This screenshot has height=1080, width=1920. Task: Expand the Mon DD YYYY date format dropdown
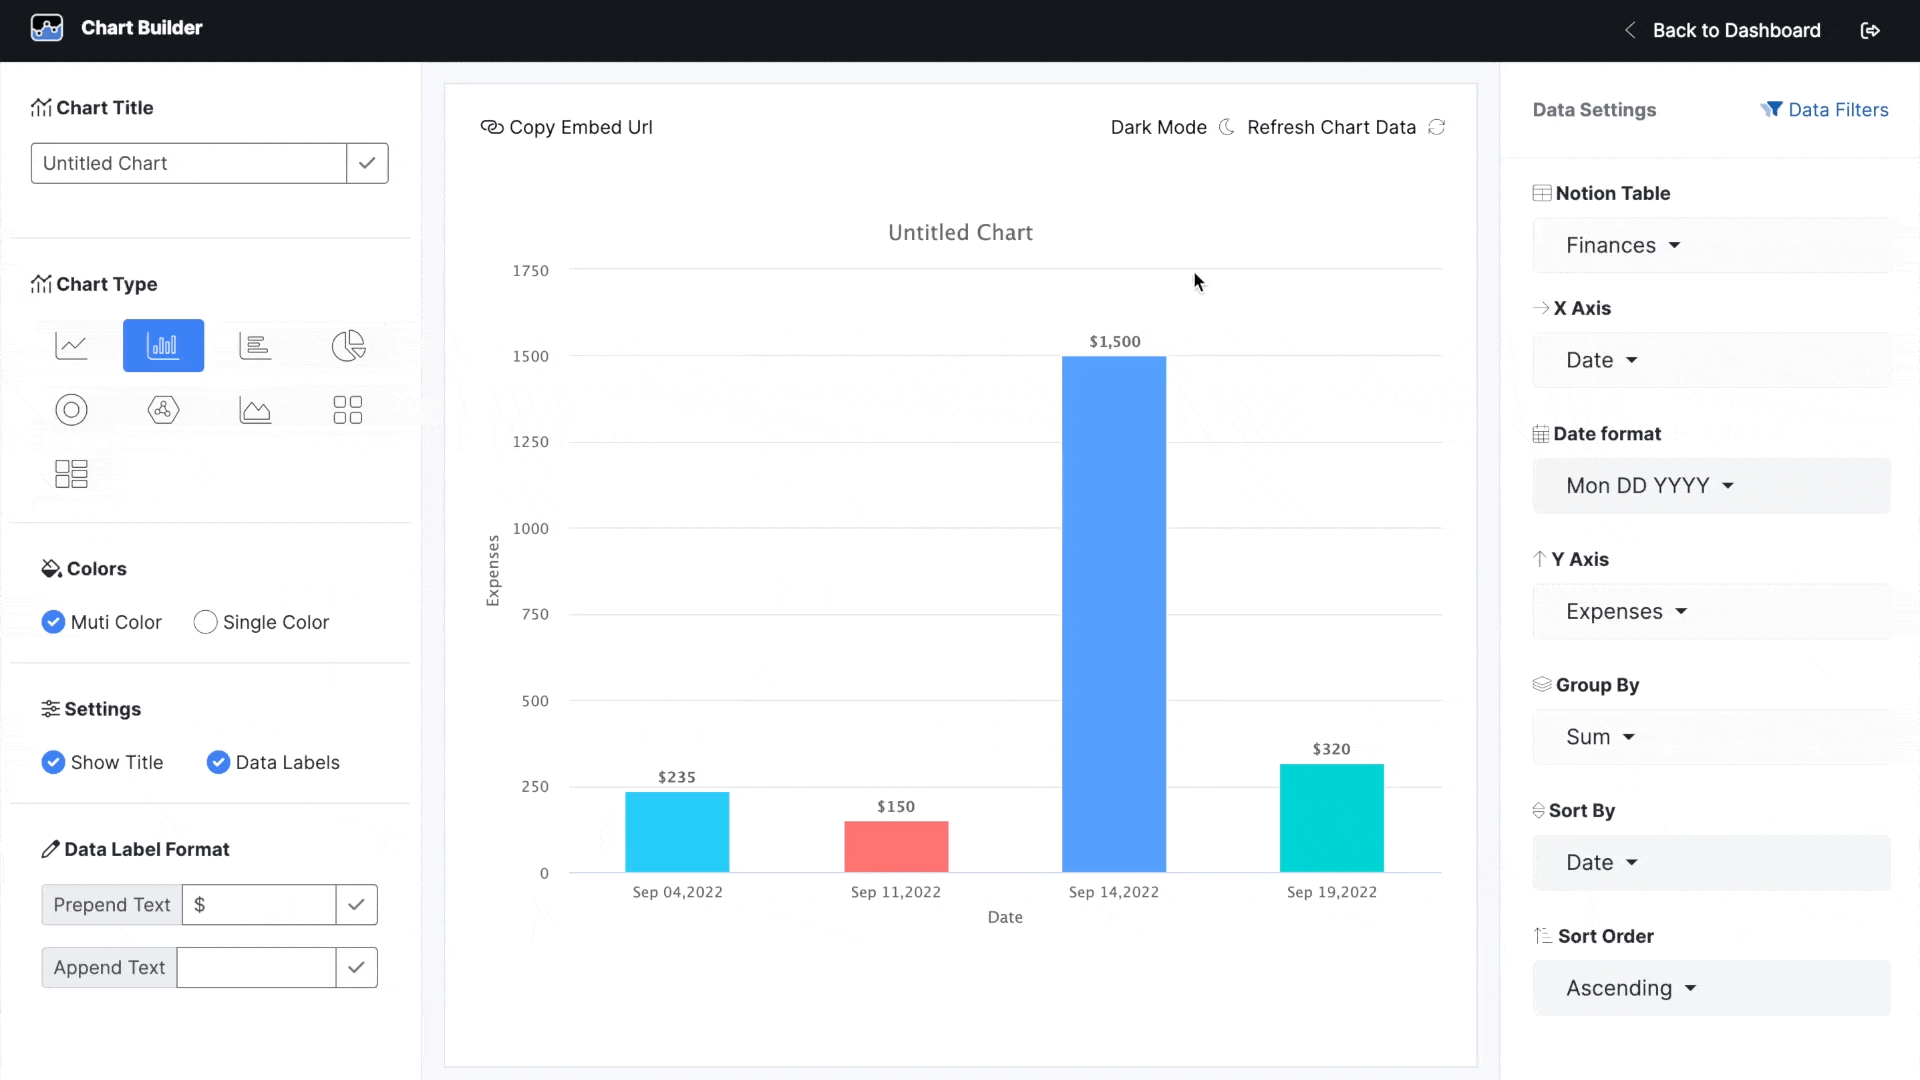click(x=1650, y=486)
